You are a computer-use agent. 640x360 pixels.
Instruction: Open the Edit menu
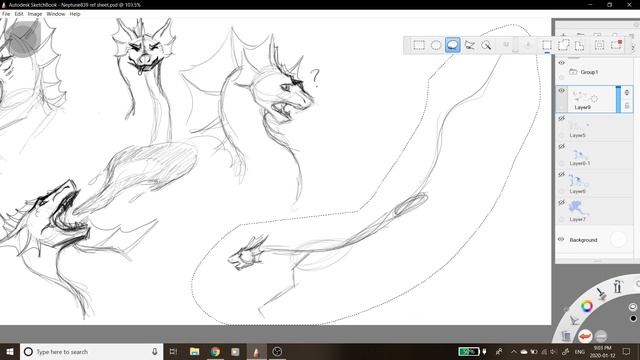coord(19,14)
